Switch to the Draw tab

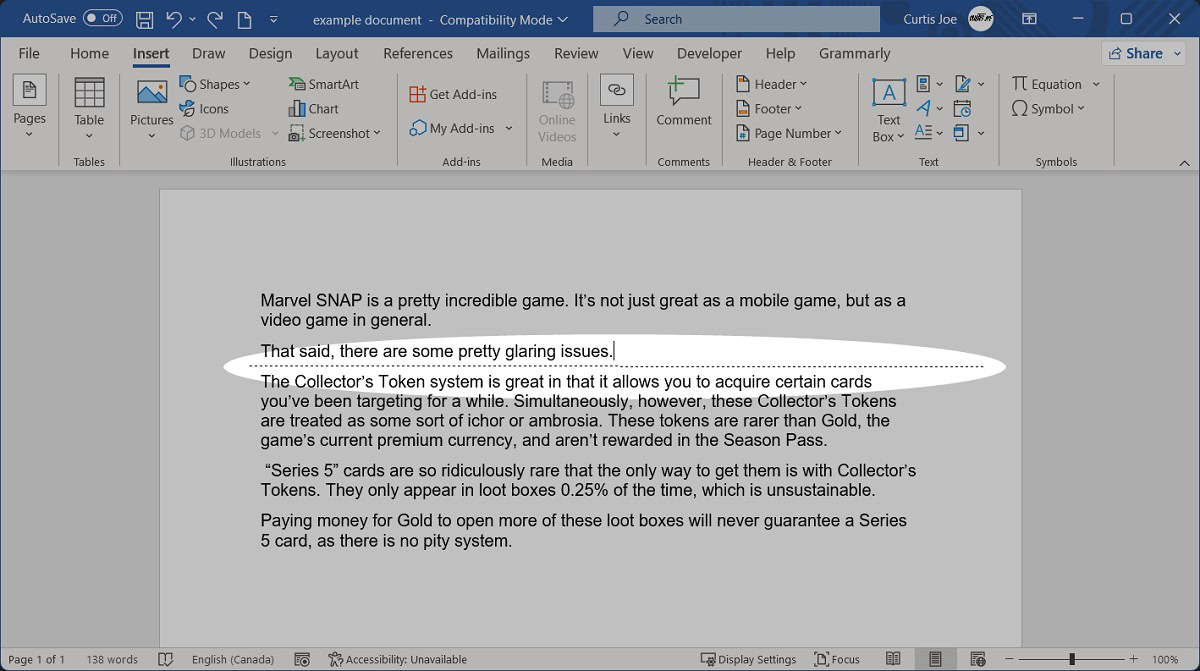click(209, 53)
